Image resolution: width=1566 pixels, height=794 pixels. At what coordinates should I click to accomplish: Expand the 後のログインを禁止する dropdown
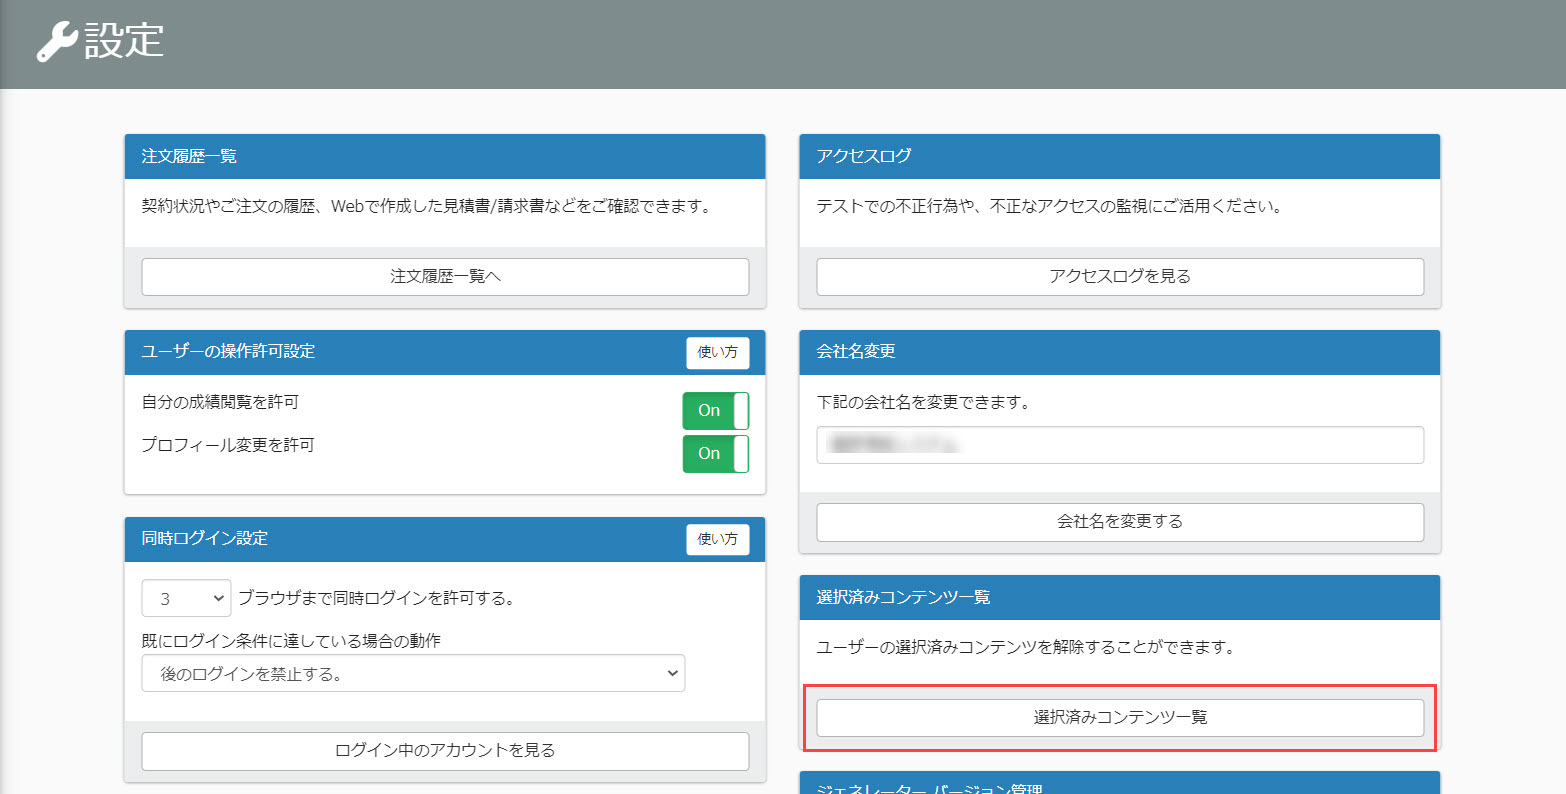(413, 674)
